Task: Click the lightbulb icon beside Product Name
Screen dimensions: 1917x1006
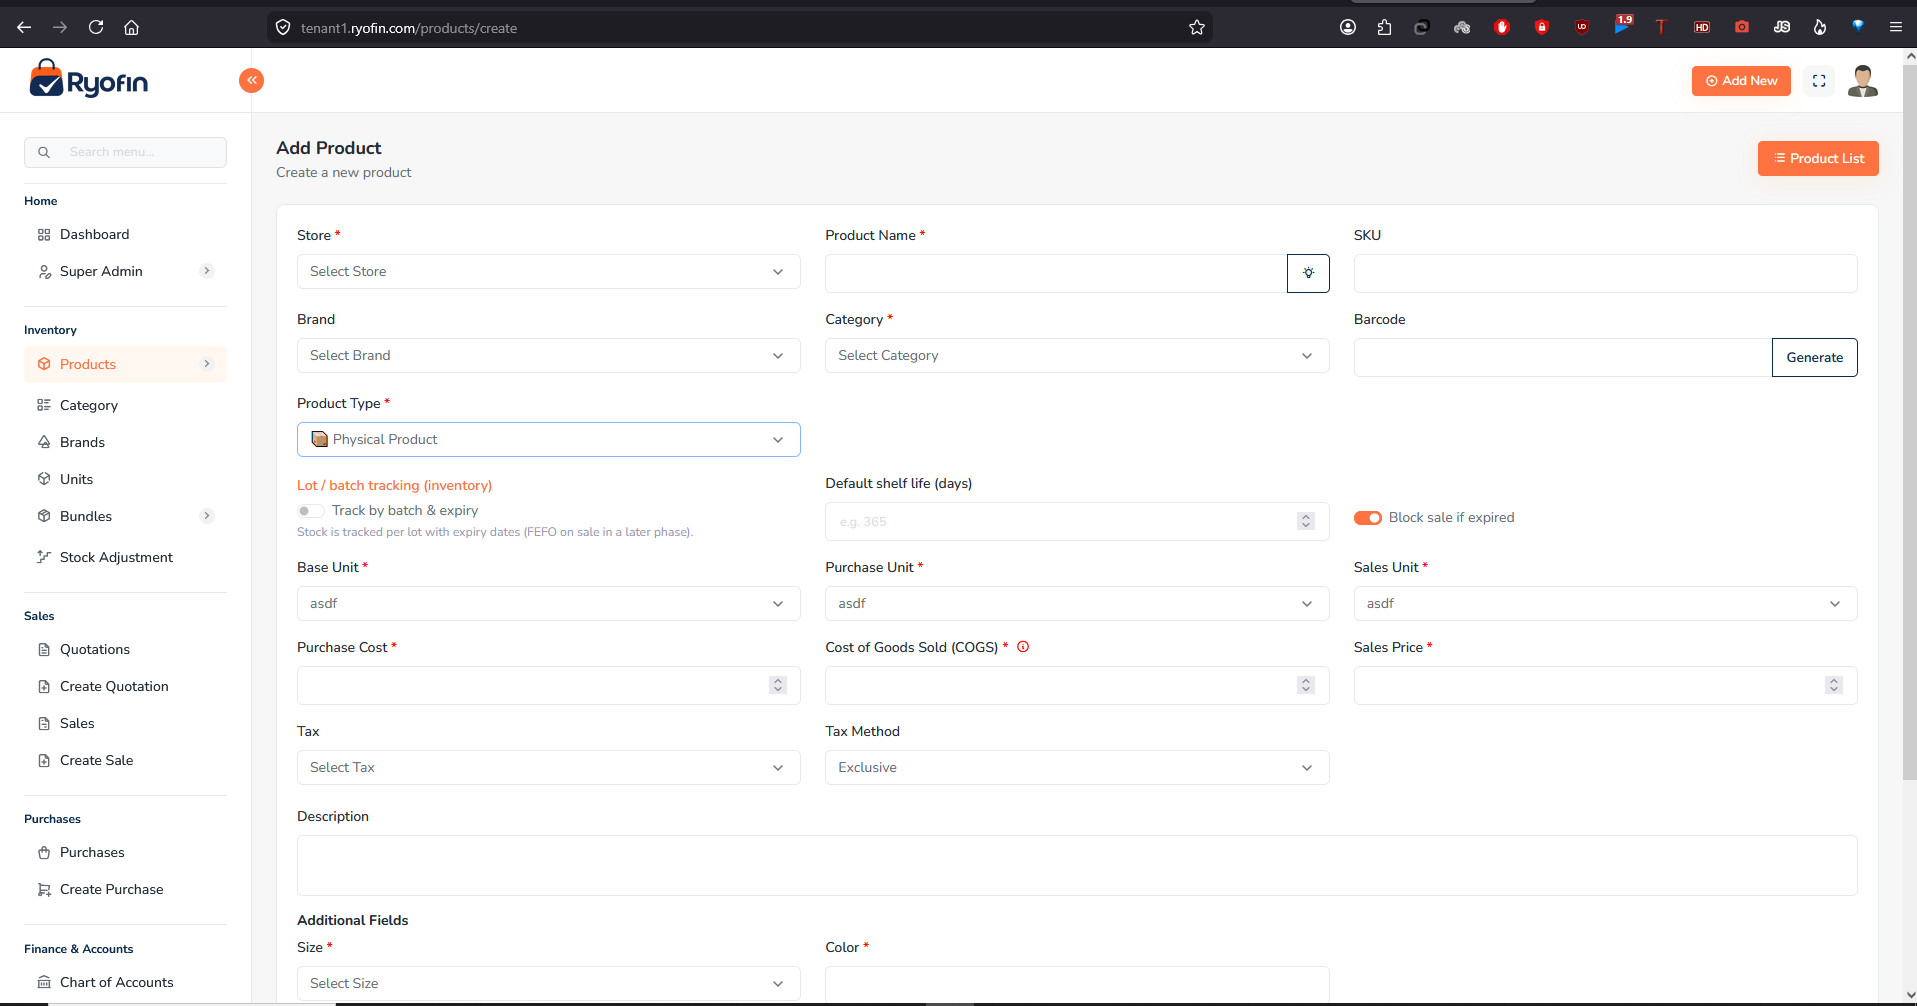Action: 1308,273
